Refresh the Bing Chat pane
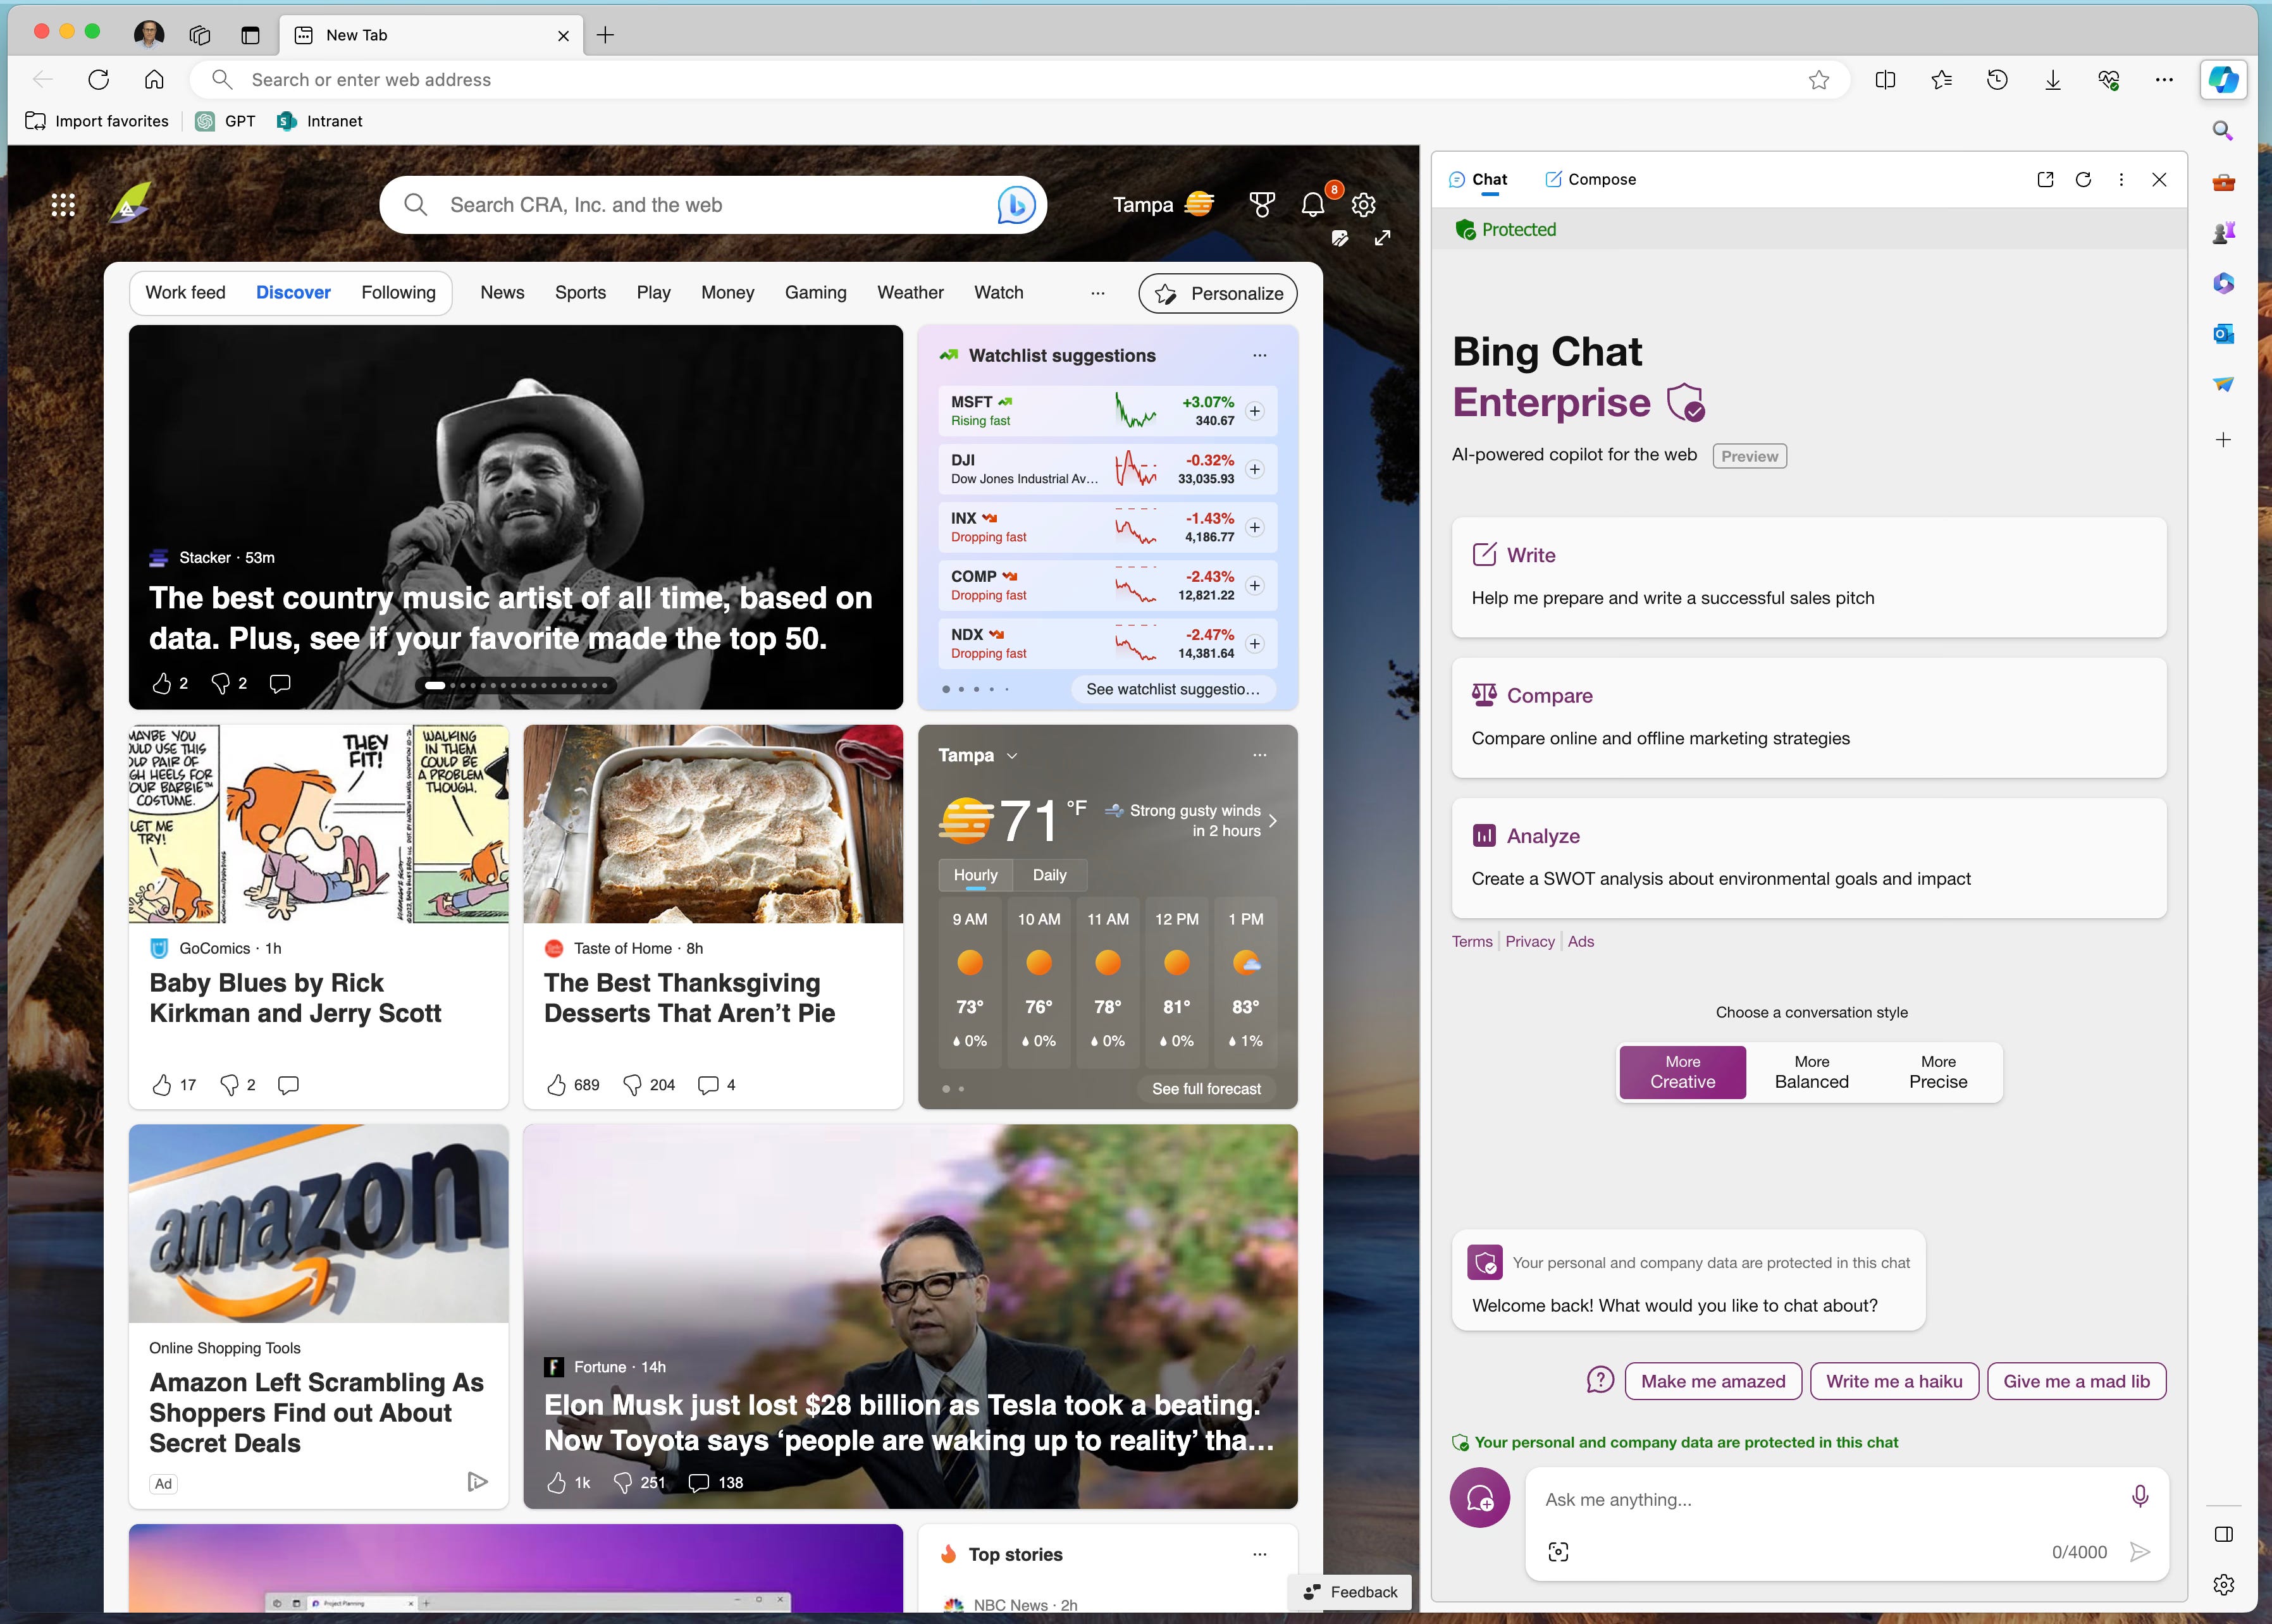Screen dimensions: 2272x1624 tap(2083, 179)
